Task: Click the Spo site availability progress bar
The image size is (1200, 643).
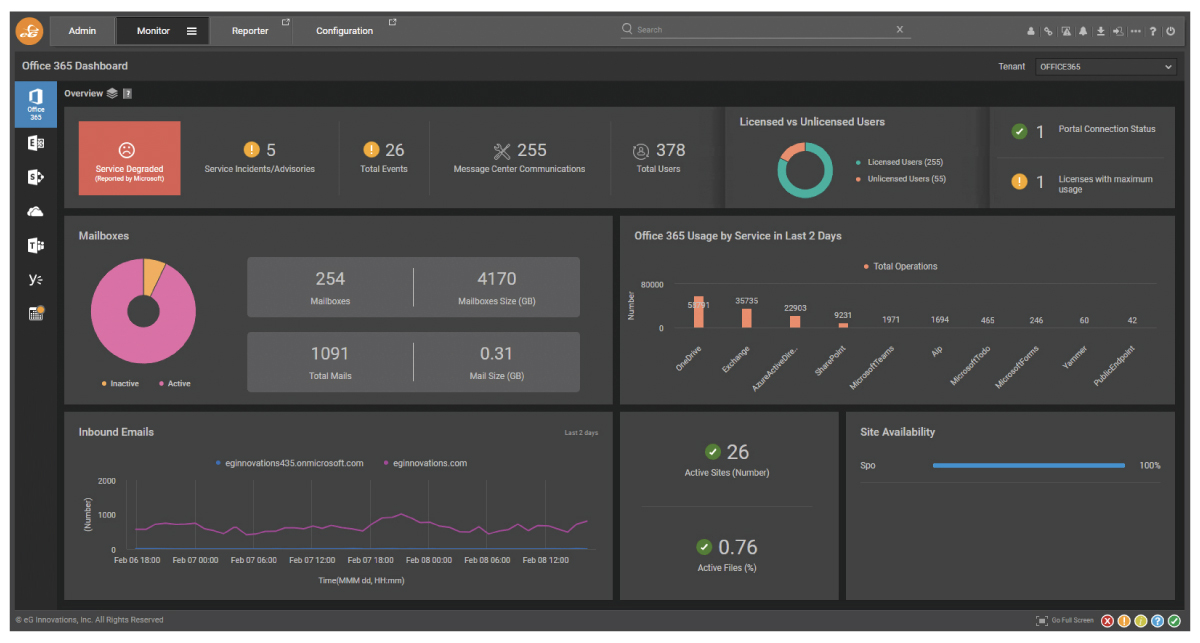Action: 1029,466
